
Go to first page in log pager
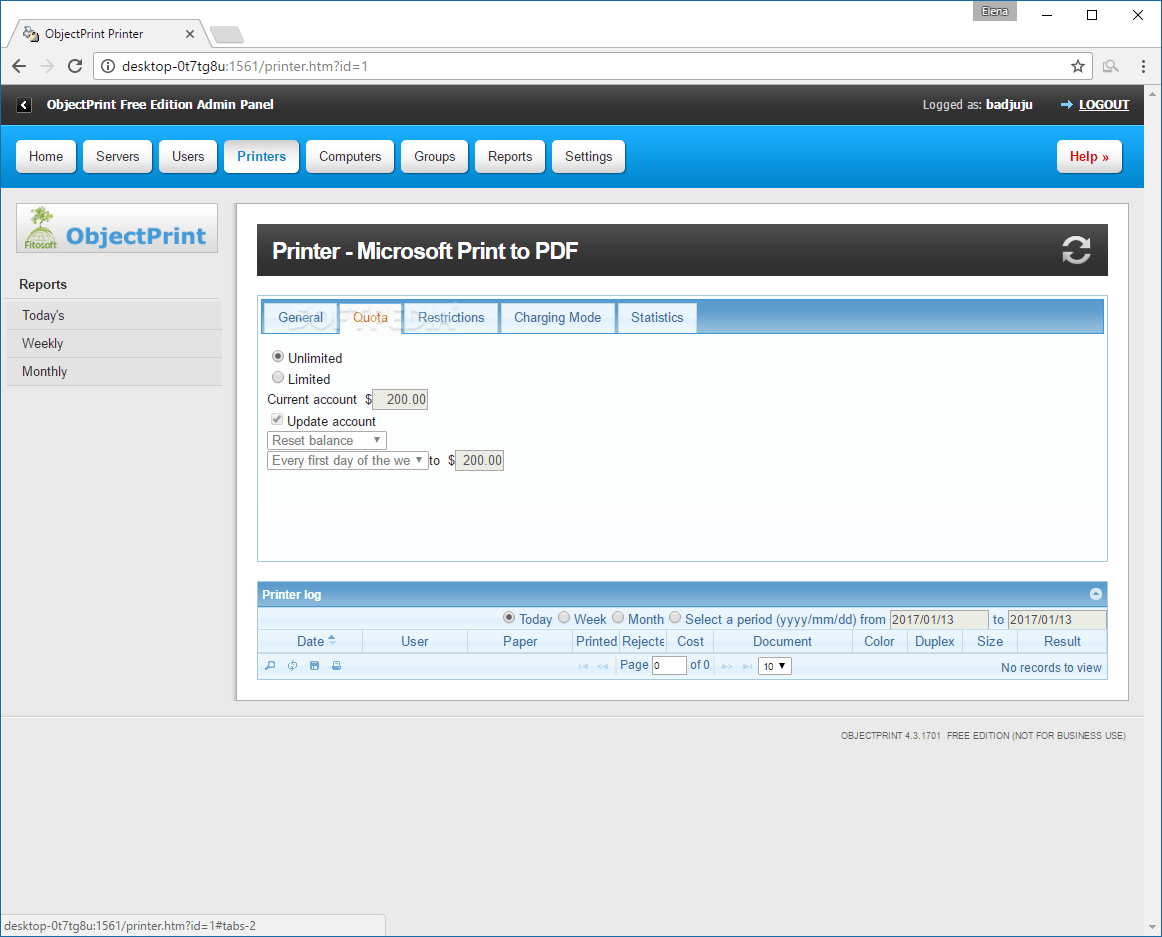tap(583, 666)
